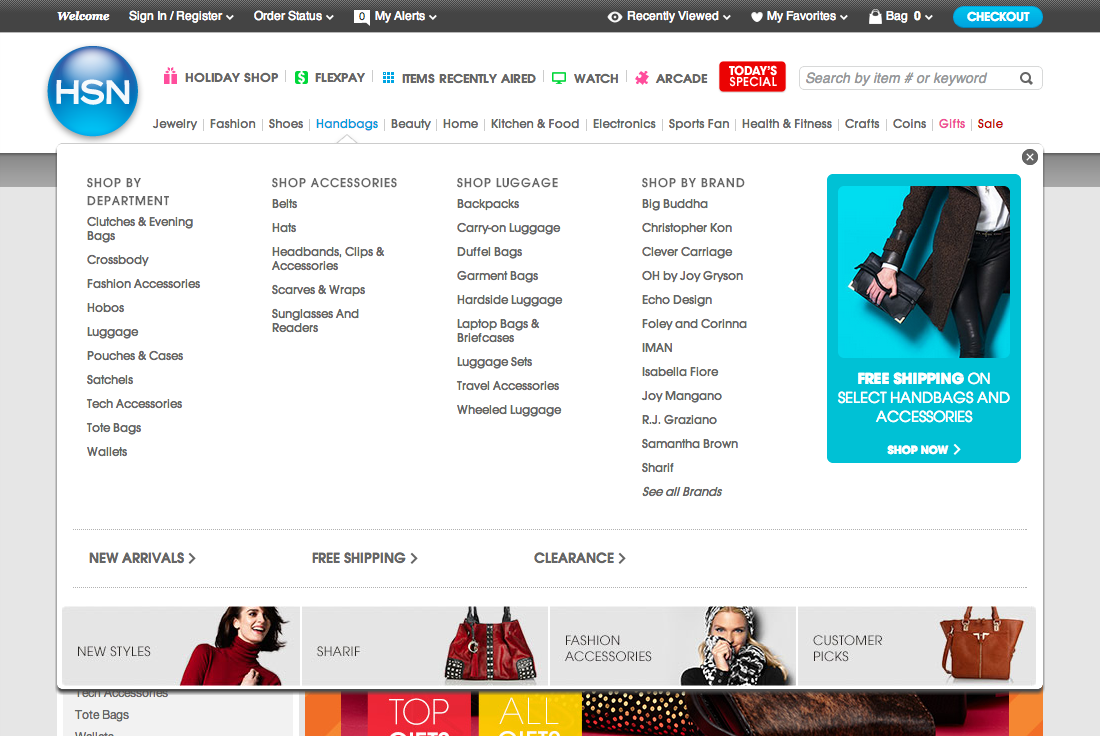Viewport: 1100px width, 736px height.
Task: Click the Sharif handbag thumbnail banner
Action: coord(423,645)
